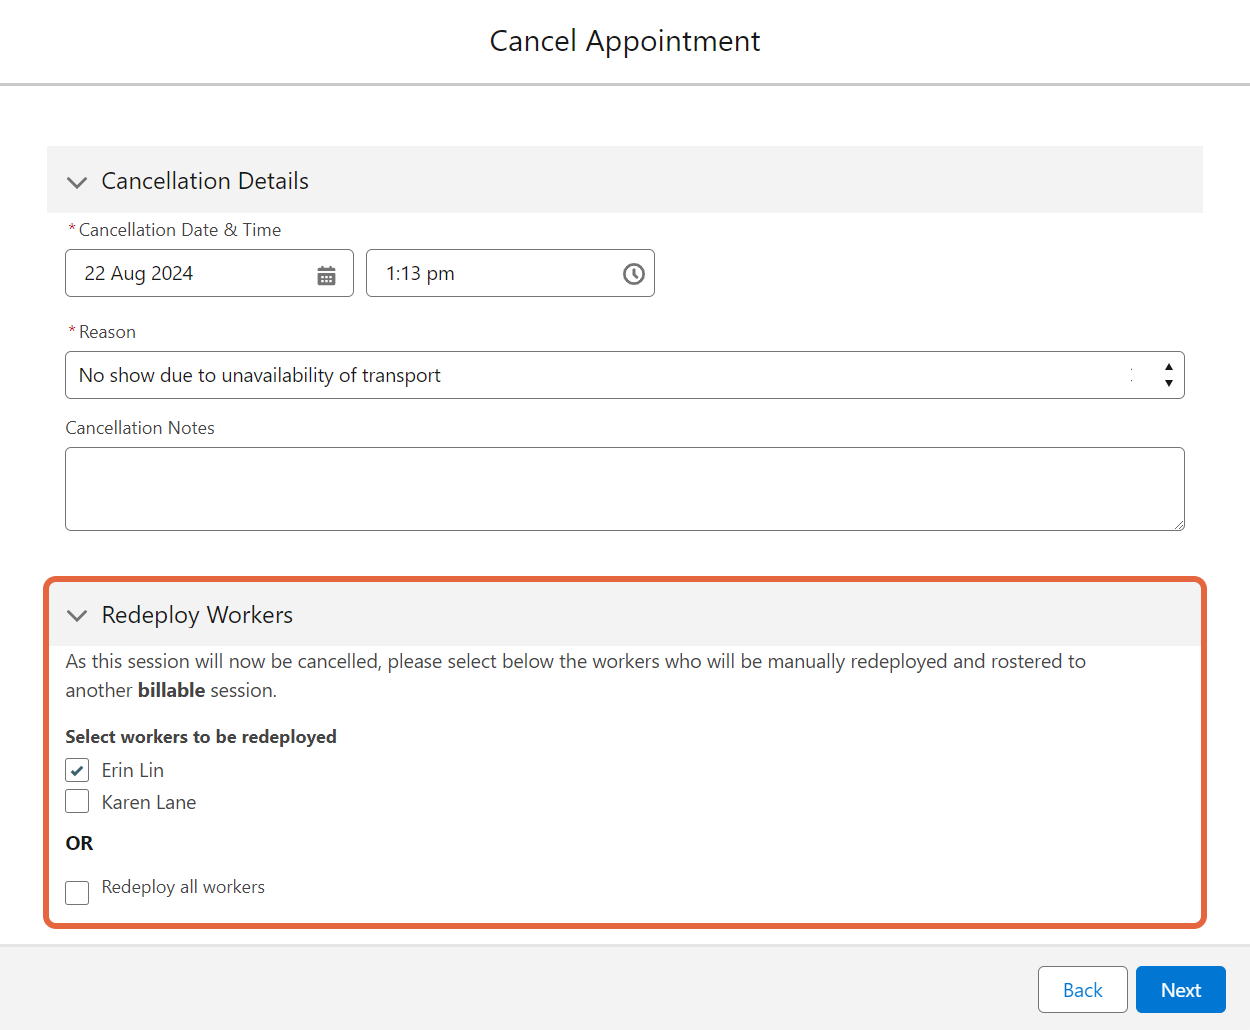Screen dimensions: 1250x1030
Task: Open the calendar date picker icon
Action: pos(326,273)
